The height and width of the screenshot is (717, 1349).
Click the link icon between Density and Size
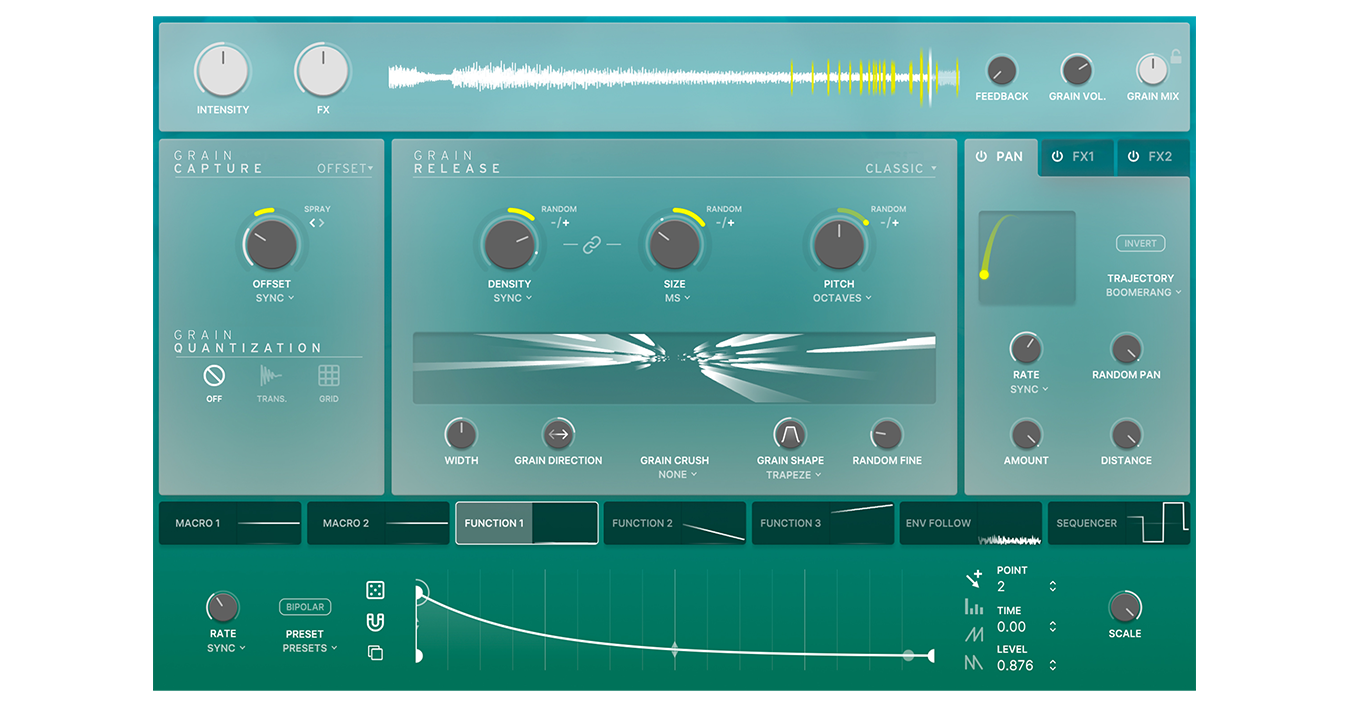tap(592, 245)
